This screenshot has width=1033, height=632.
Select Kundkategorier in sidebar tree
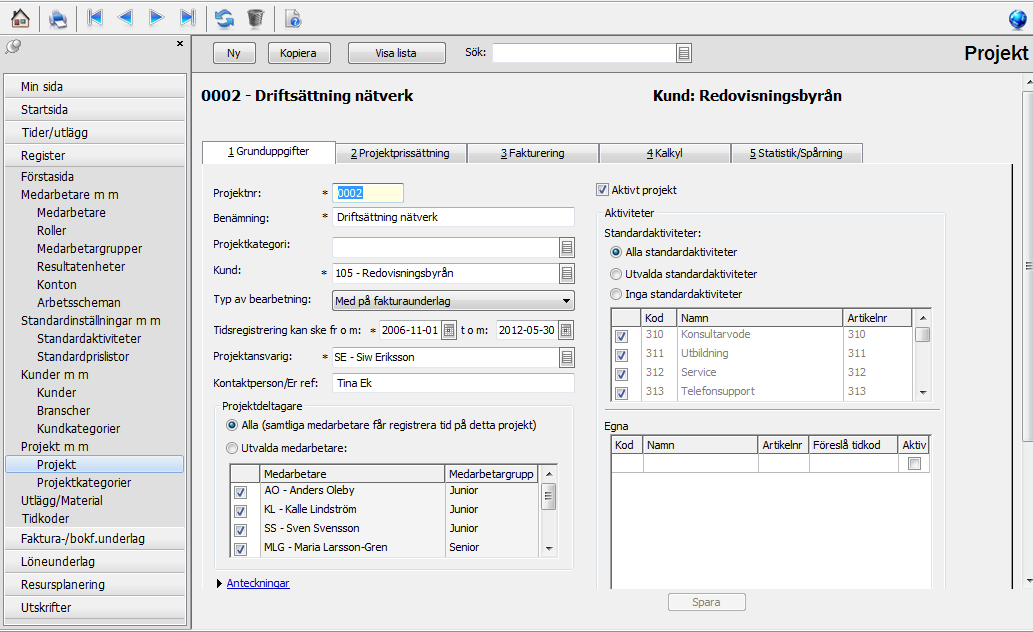point(78,428)
